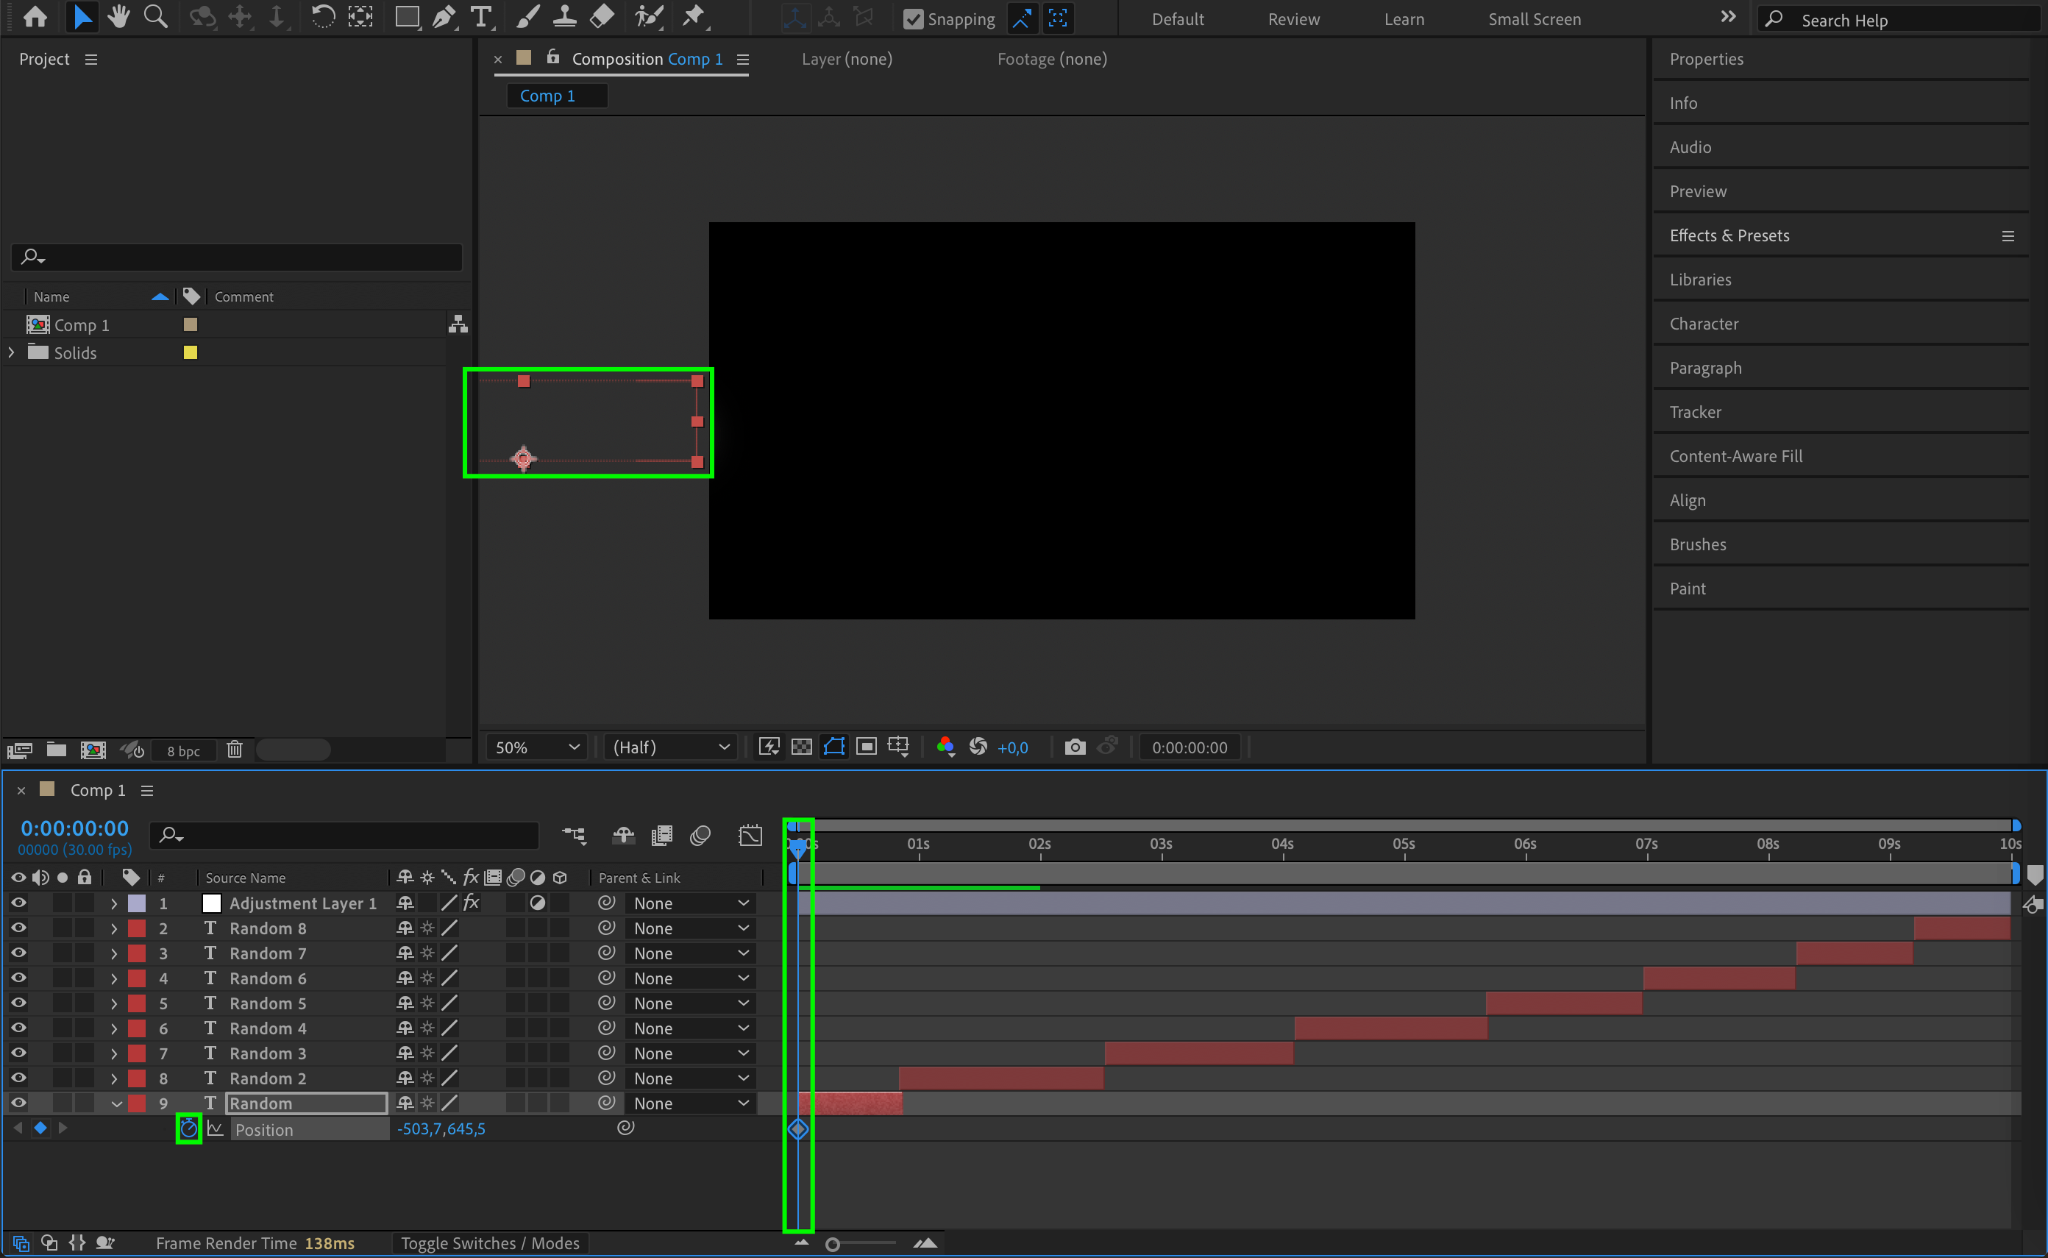The height and width of the screenshot is (1258, 2048).
Task: Select the Puppet Pin tool
Action: (x=693, y=17)
